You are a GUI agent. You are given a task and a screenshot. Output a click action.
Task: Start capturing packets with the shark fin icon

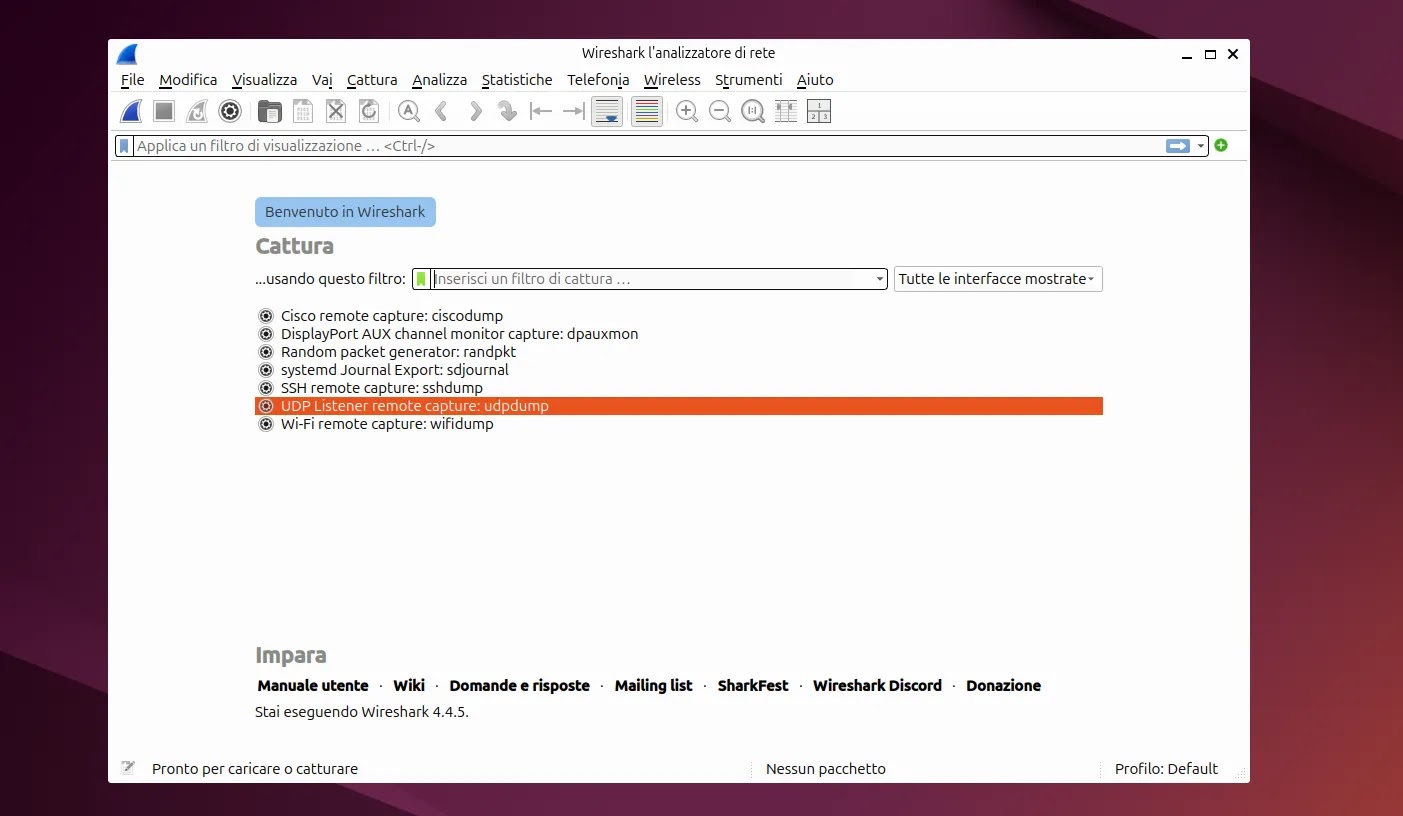131,111
